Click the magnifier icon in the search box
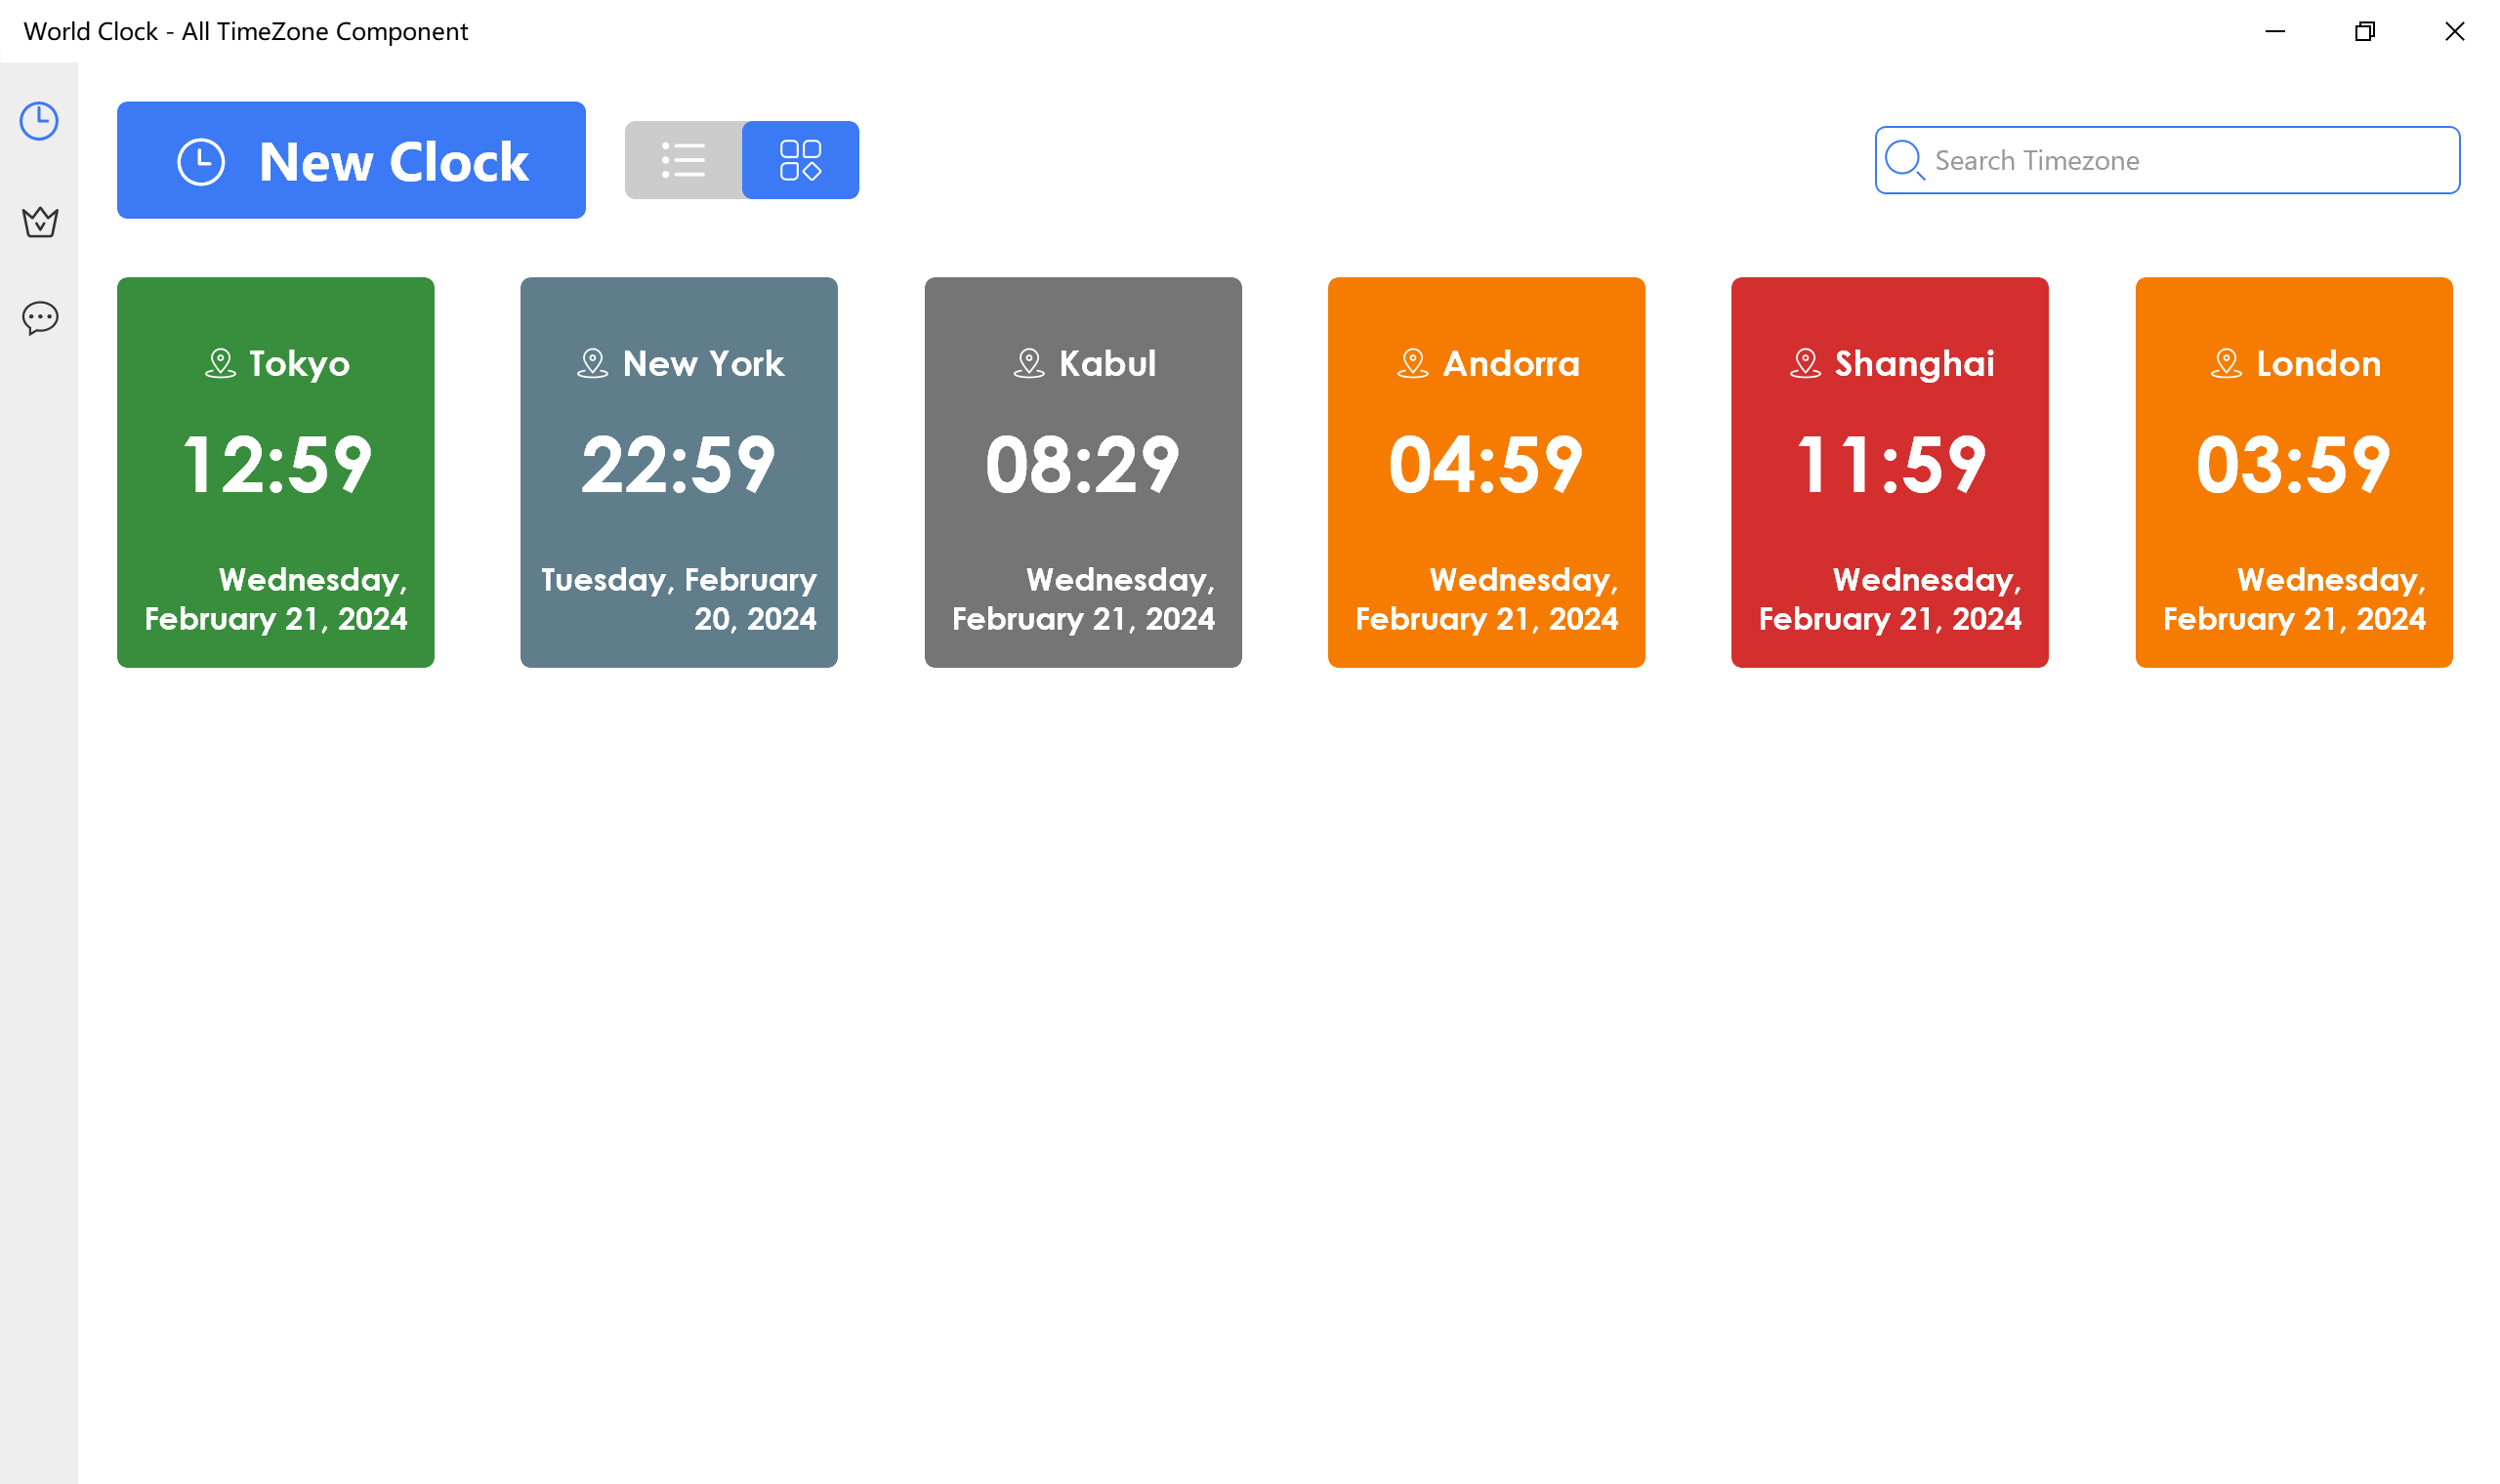2500x1484 pixels. [1904, 160]
